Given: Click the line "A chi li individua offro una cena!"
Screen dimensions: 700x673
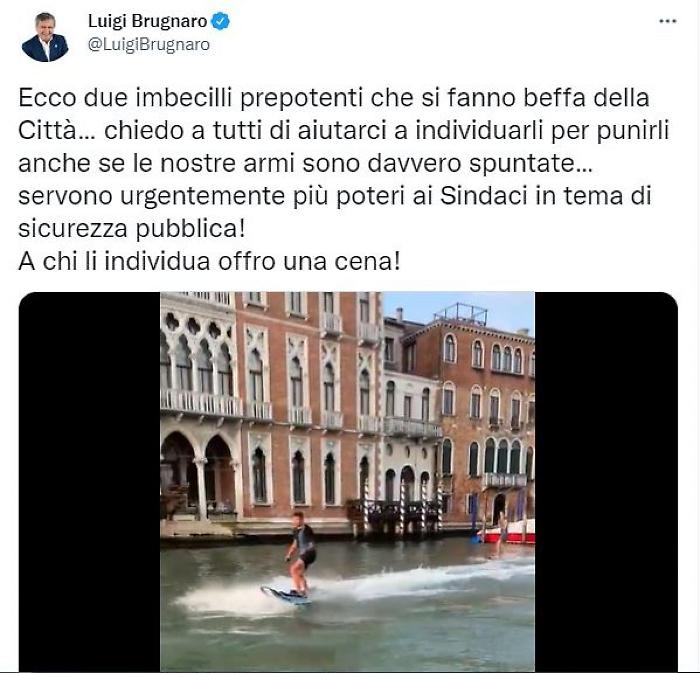Looking at the screenshot, I should [x=209, y=262].
